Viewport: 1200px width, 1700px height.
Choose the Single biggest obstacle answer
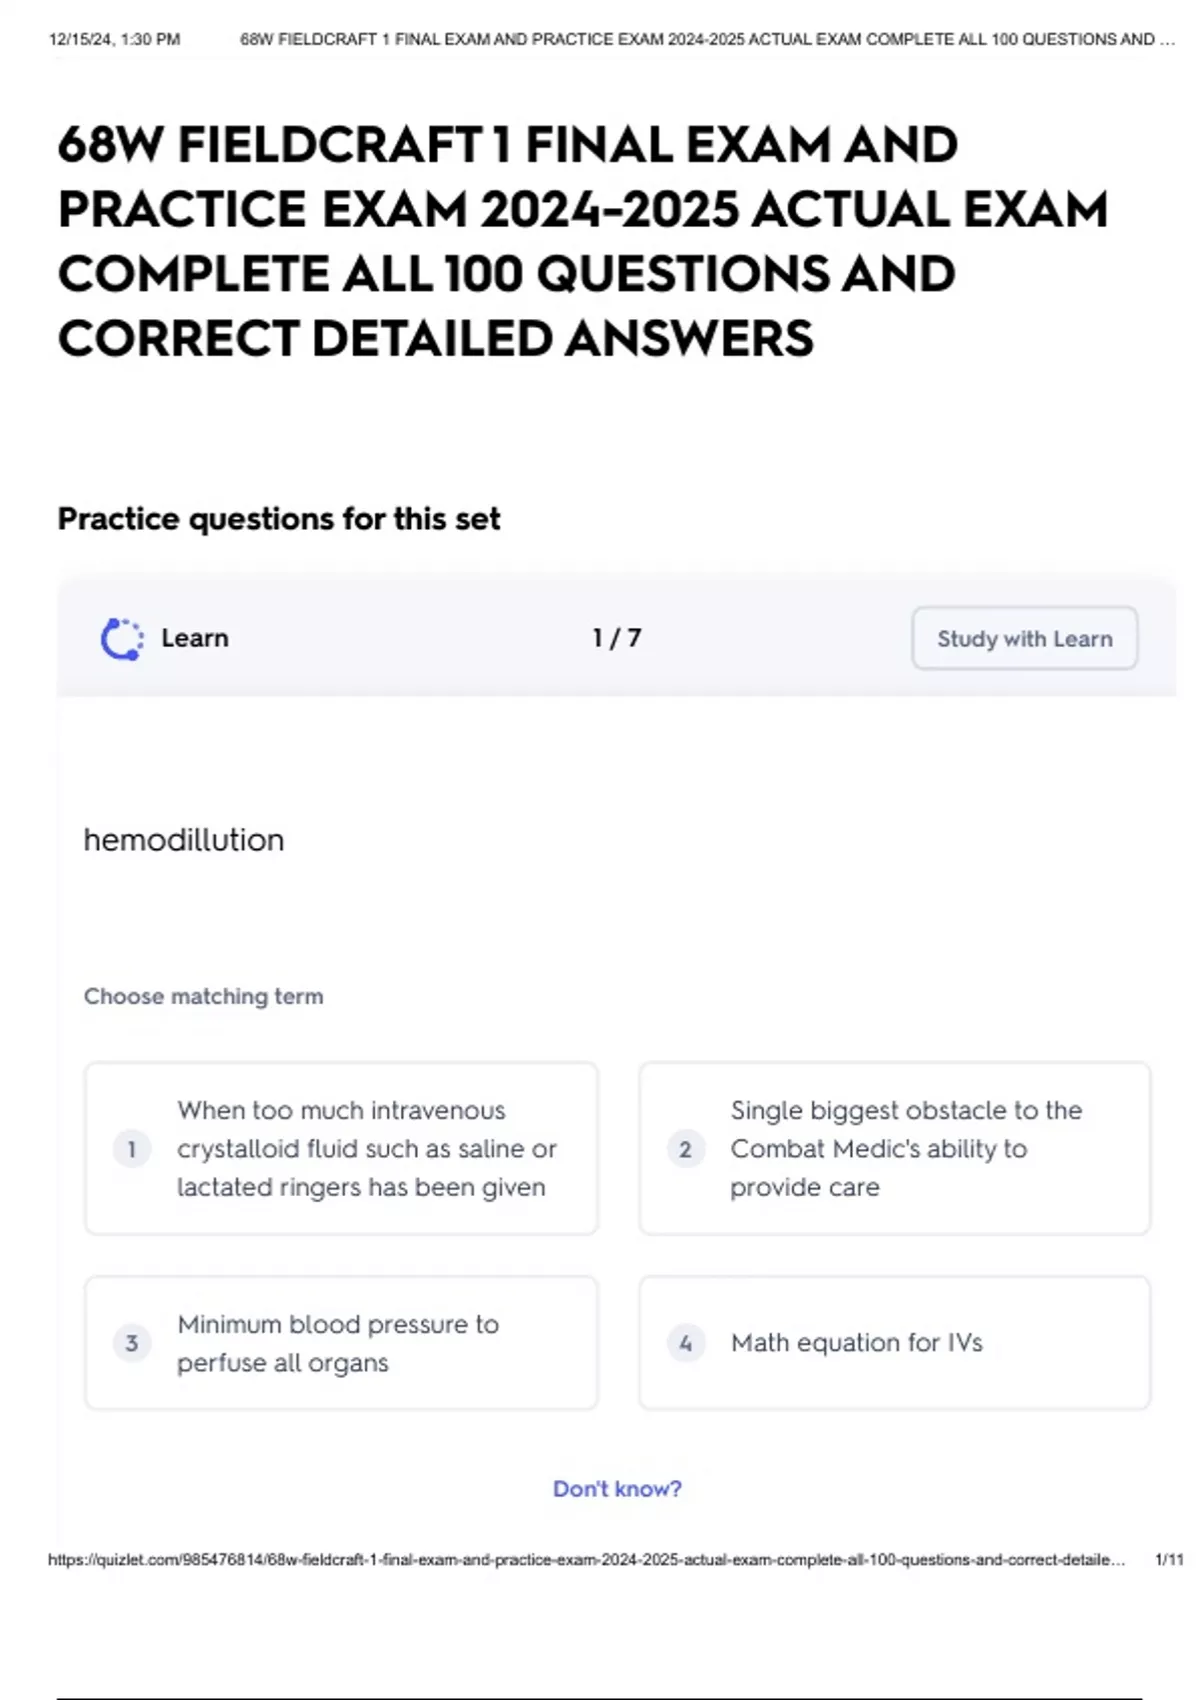(x=895, y=1149)
